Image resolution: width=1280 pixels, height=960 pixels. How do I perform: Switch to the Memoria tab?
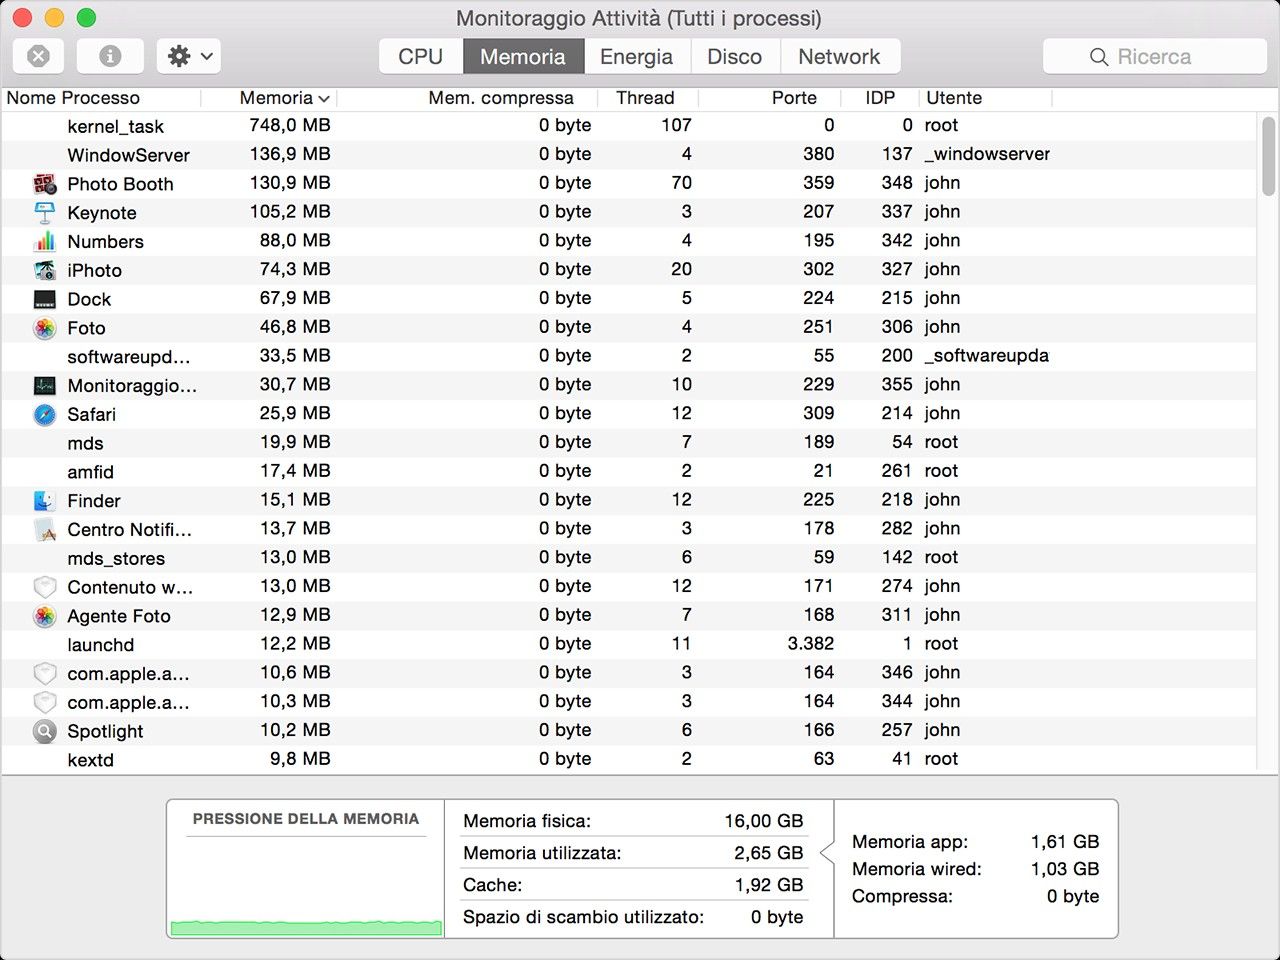(x=523, y=57)
